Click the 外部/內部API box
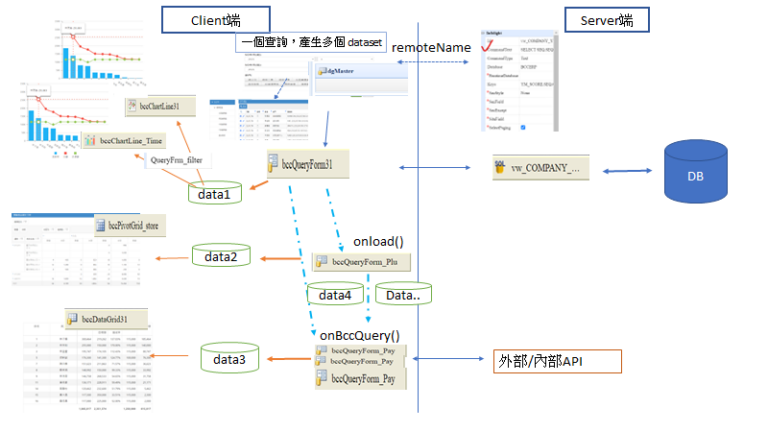 click(556, 360)
